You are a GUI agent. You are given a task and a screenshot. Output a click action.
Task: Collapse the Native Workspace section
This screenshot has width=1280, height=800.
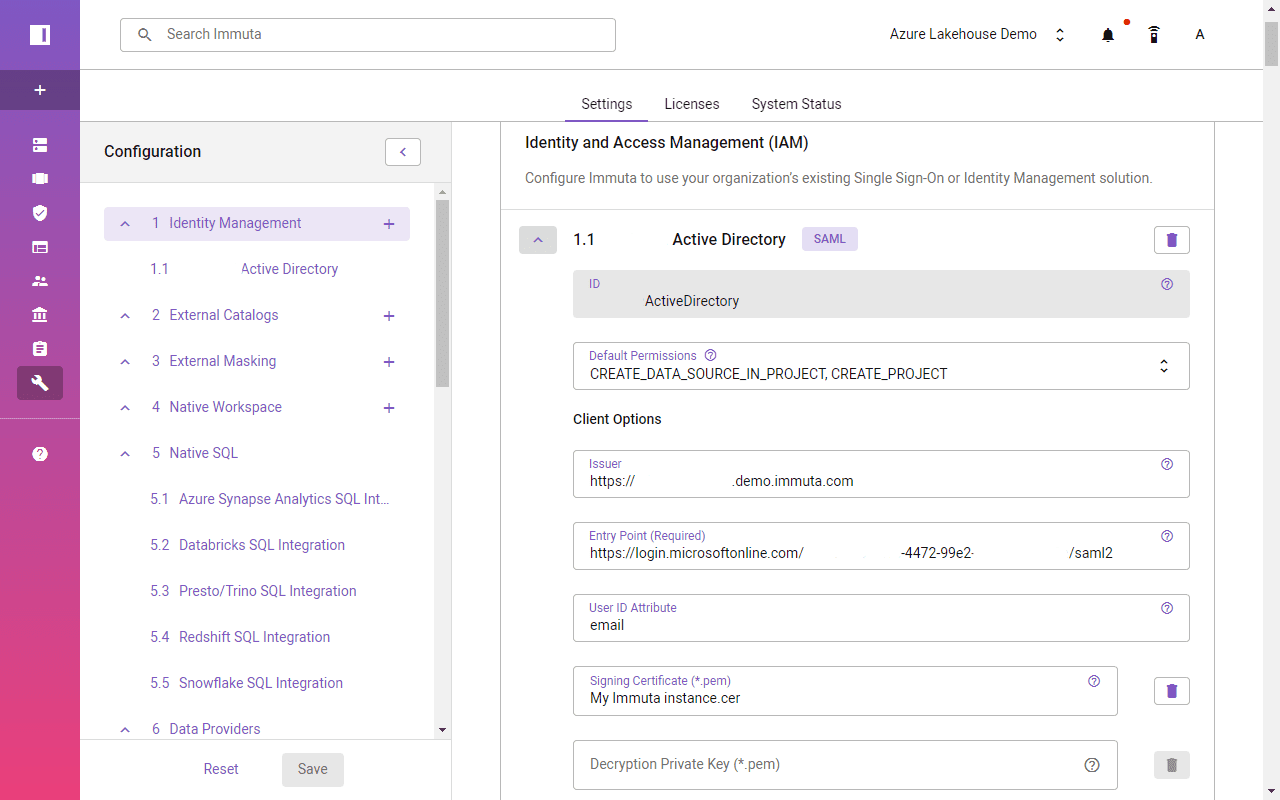click(x=125, y=408)
